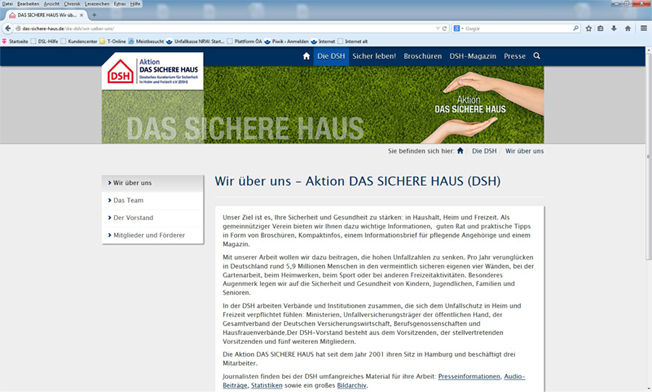This screenshot has width=652, height=392.
Task: Click Die DSH in breadcrumb
Action: click(x=484, y=151)
